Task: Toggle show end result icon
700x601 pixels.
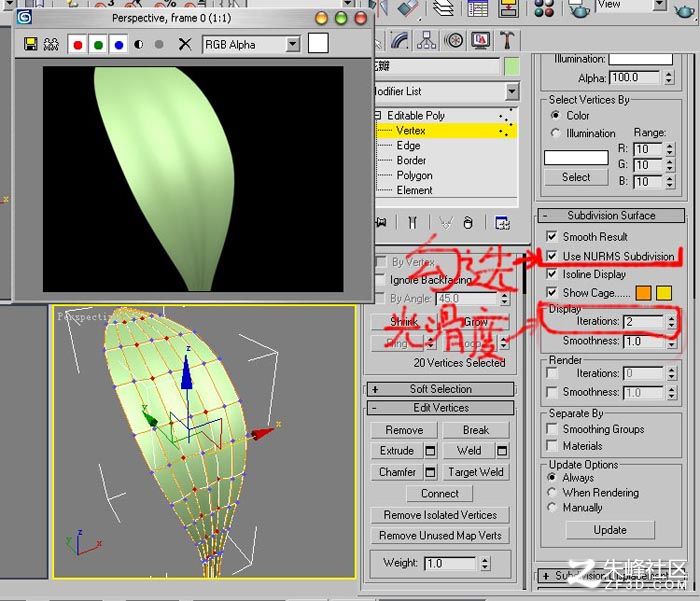Action: [x=412, y=222]
